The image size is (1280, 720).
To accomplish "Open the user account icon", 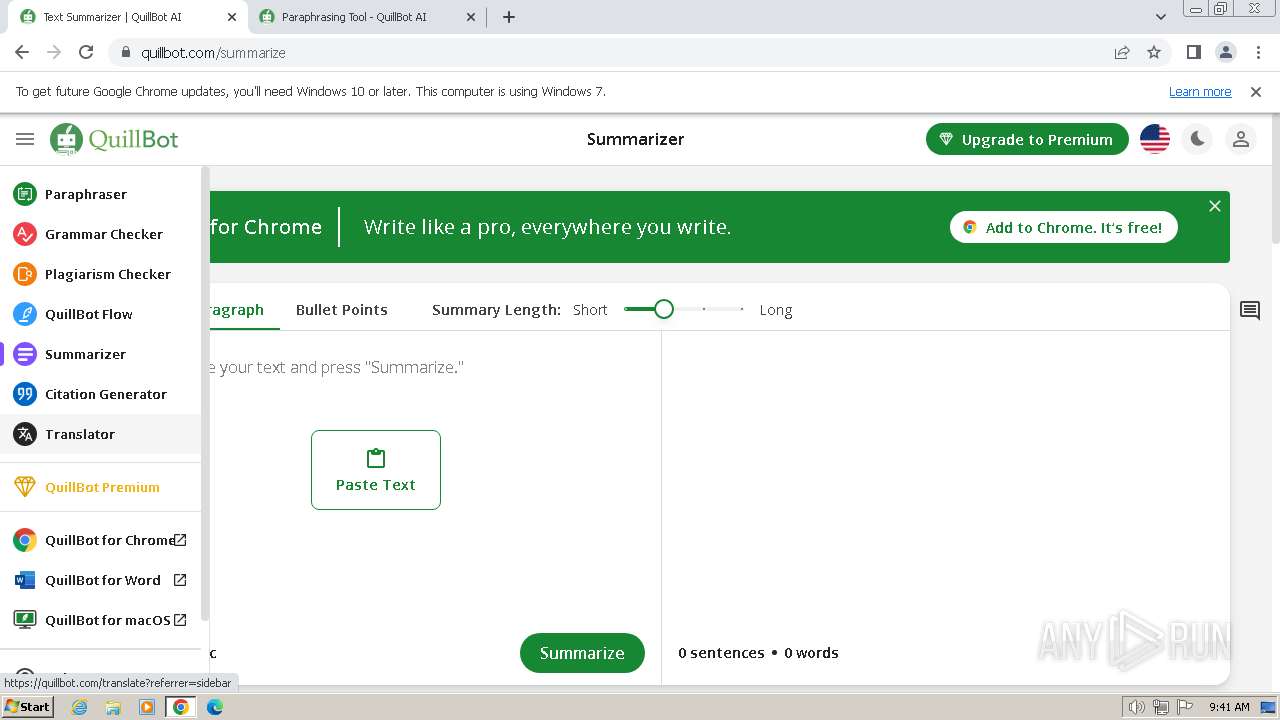I will (x=1241, y=139).
